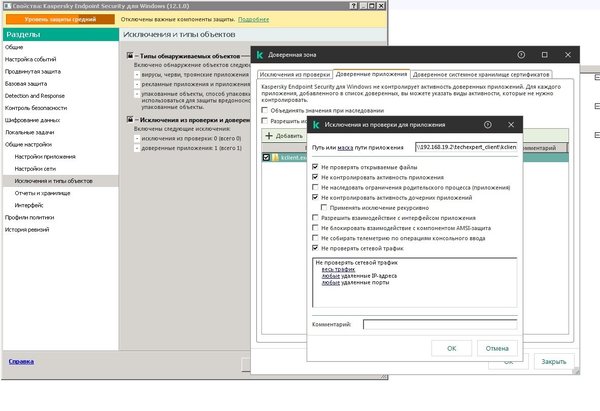Switch to Исключения из проверки tab
The width and height of the screenshot is (600, 411).
tap(295, 75)
